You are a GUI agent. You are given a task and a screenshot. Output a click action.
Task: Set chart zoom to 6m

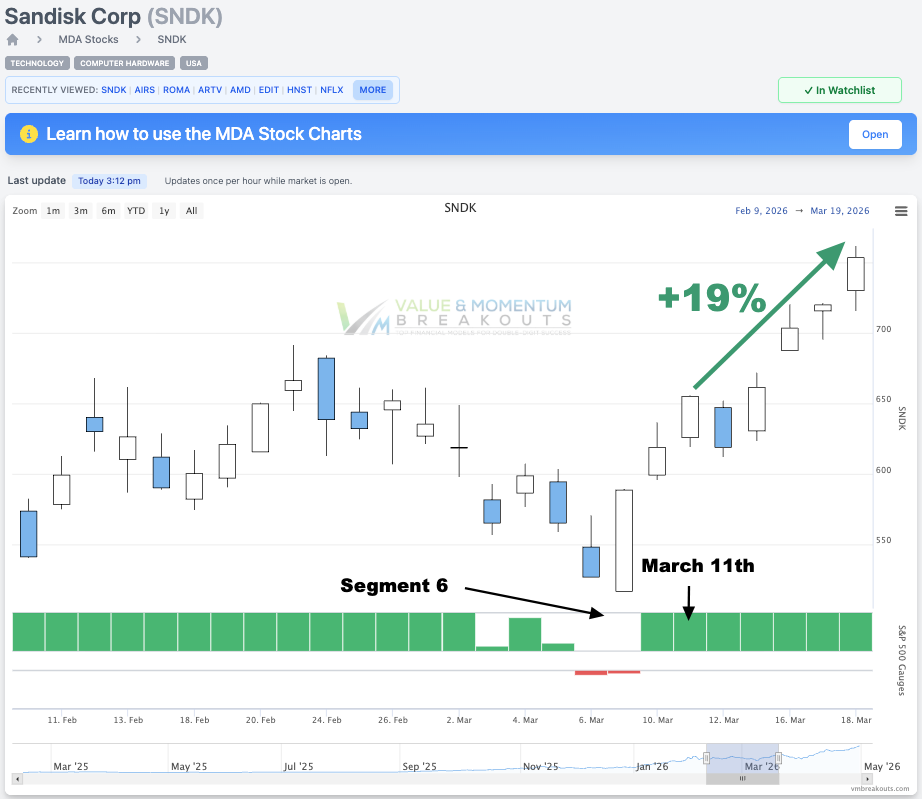coord(108,210)
